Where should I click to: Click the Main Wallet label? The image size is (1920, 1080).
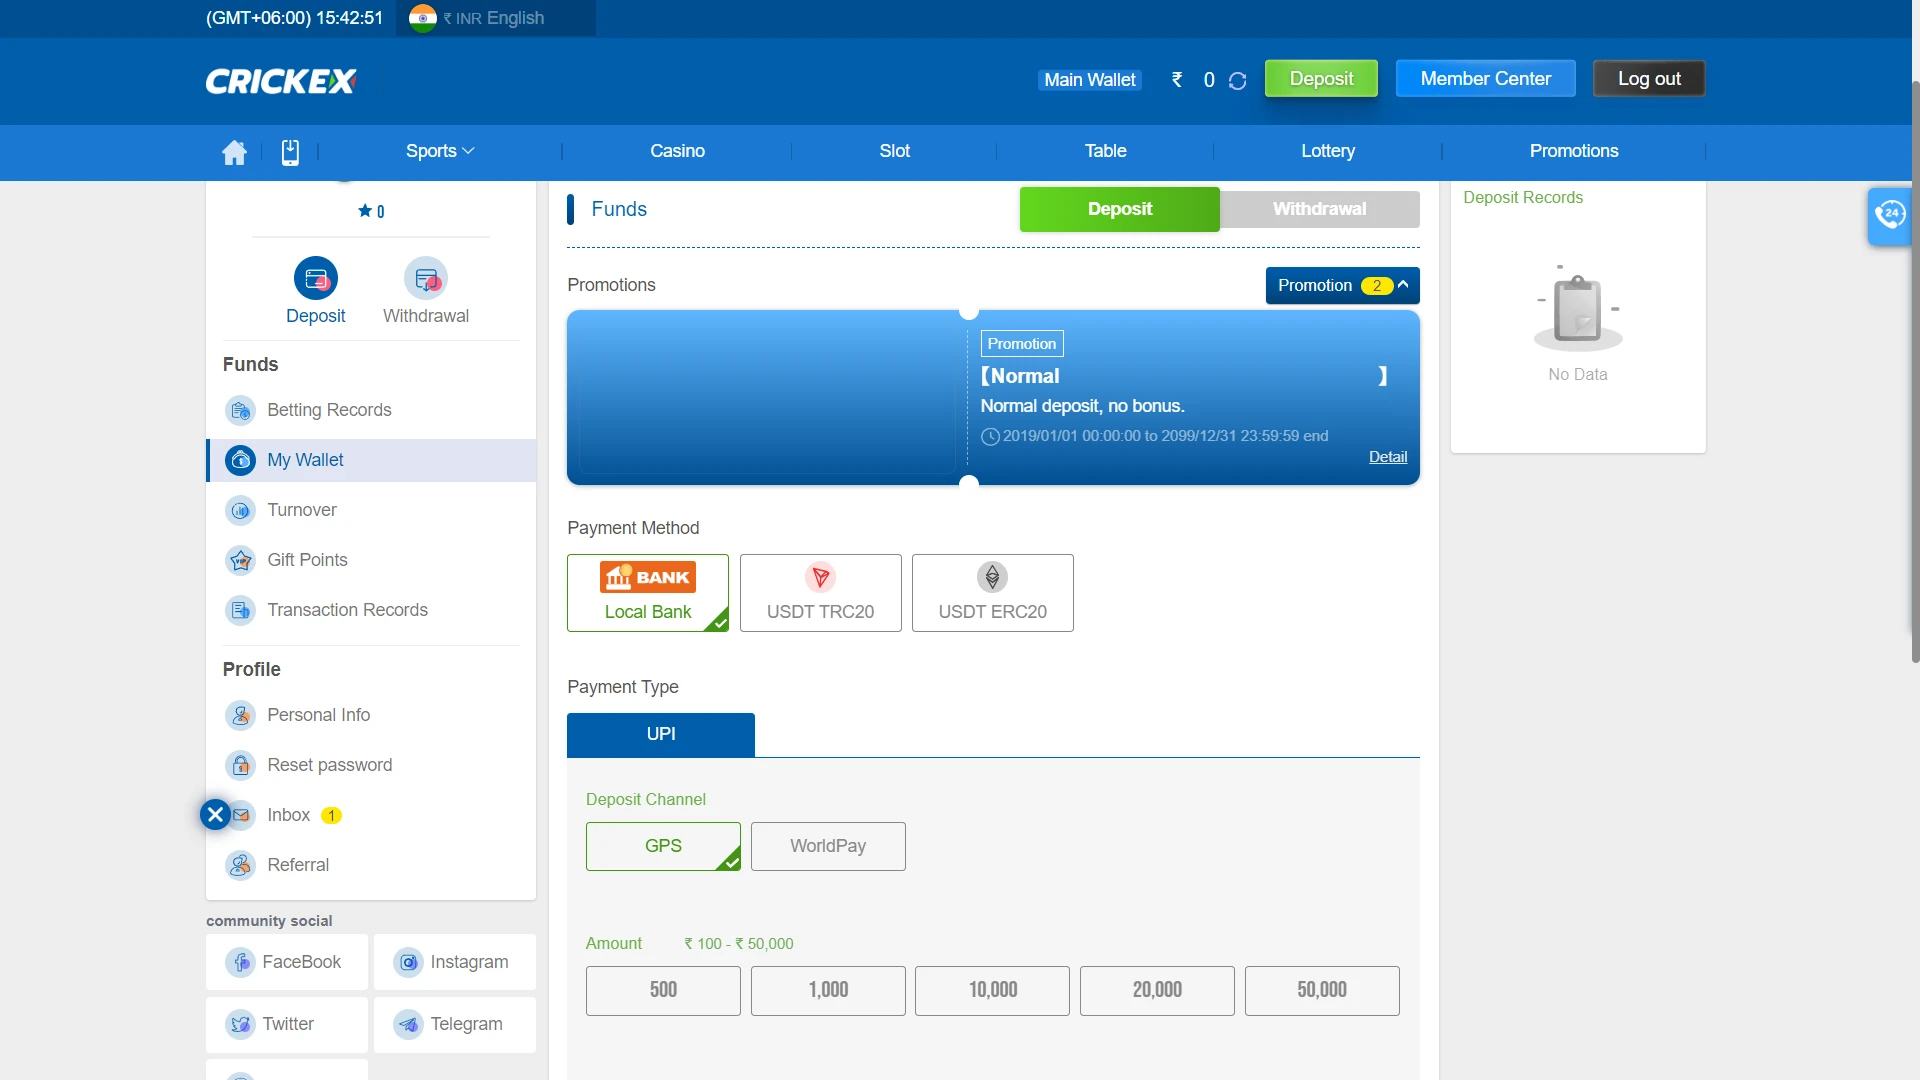pos(1090,80)
